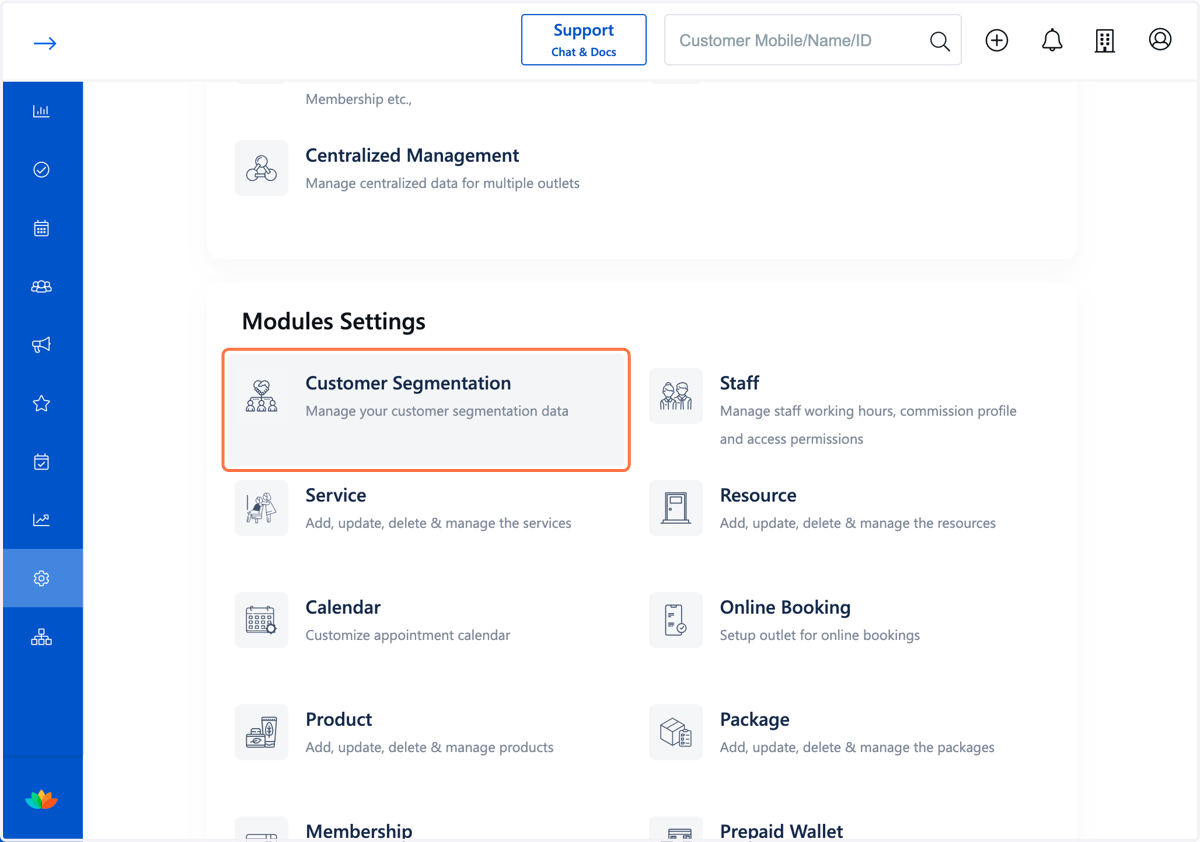Click the lotus logo in the sidebar
The height and width of the screenshot is (842, 1200).
point(41,799)
